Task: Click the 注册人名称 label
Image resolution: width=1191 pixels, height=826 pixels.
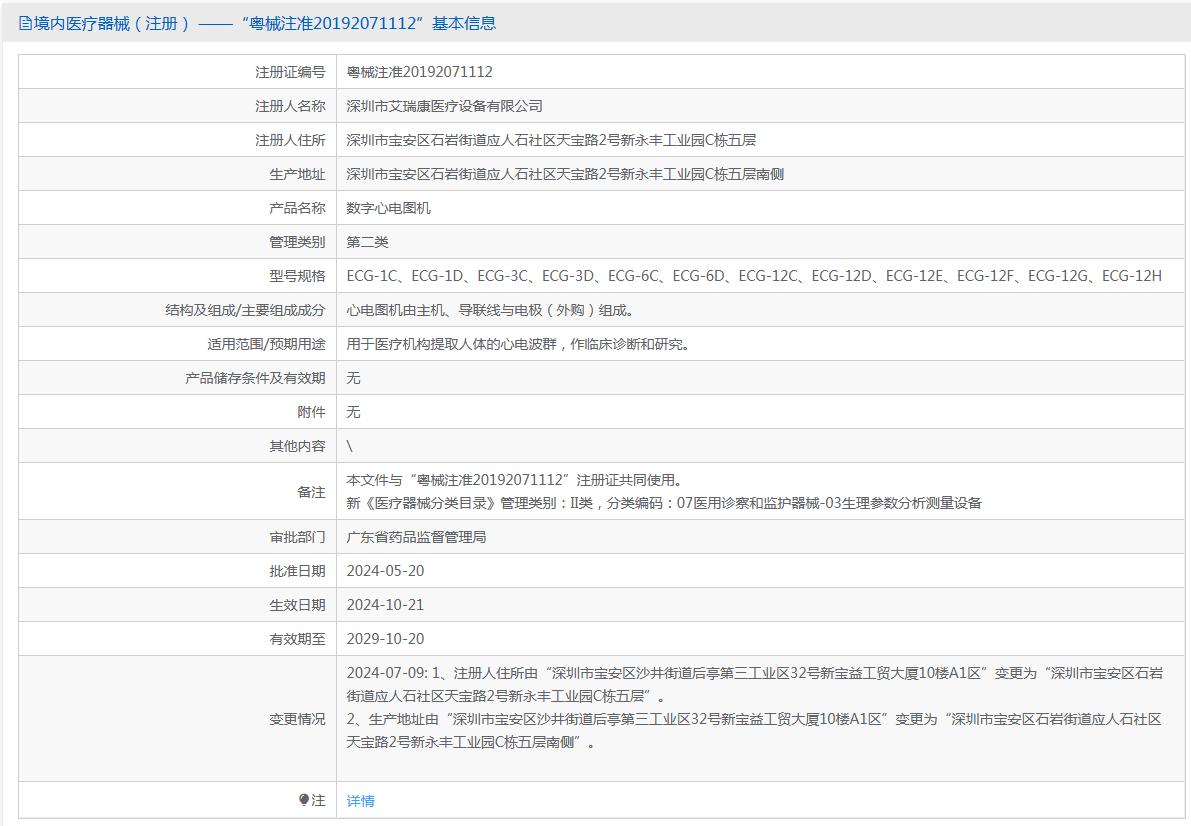Action: (290, 106)
